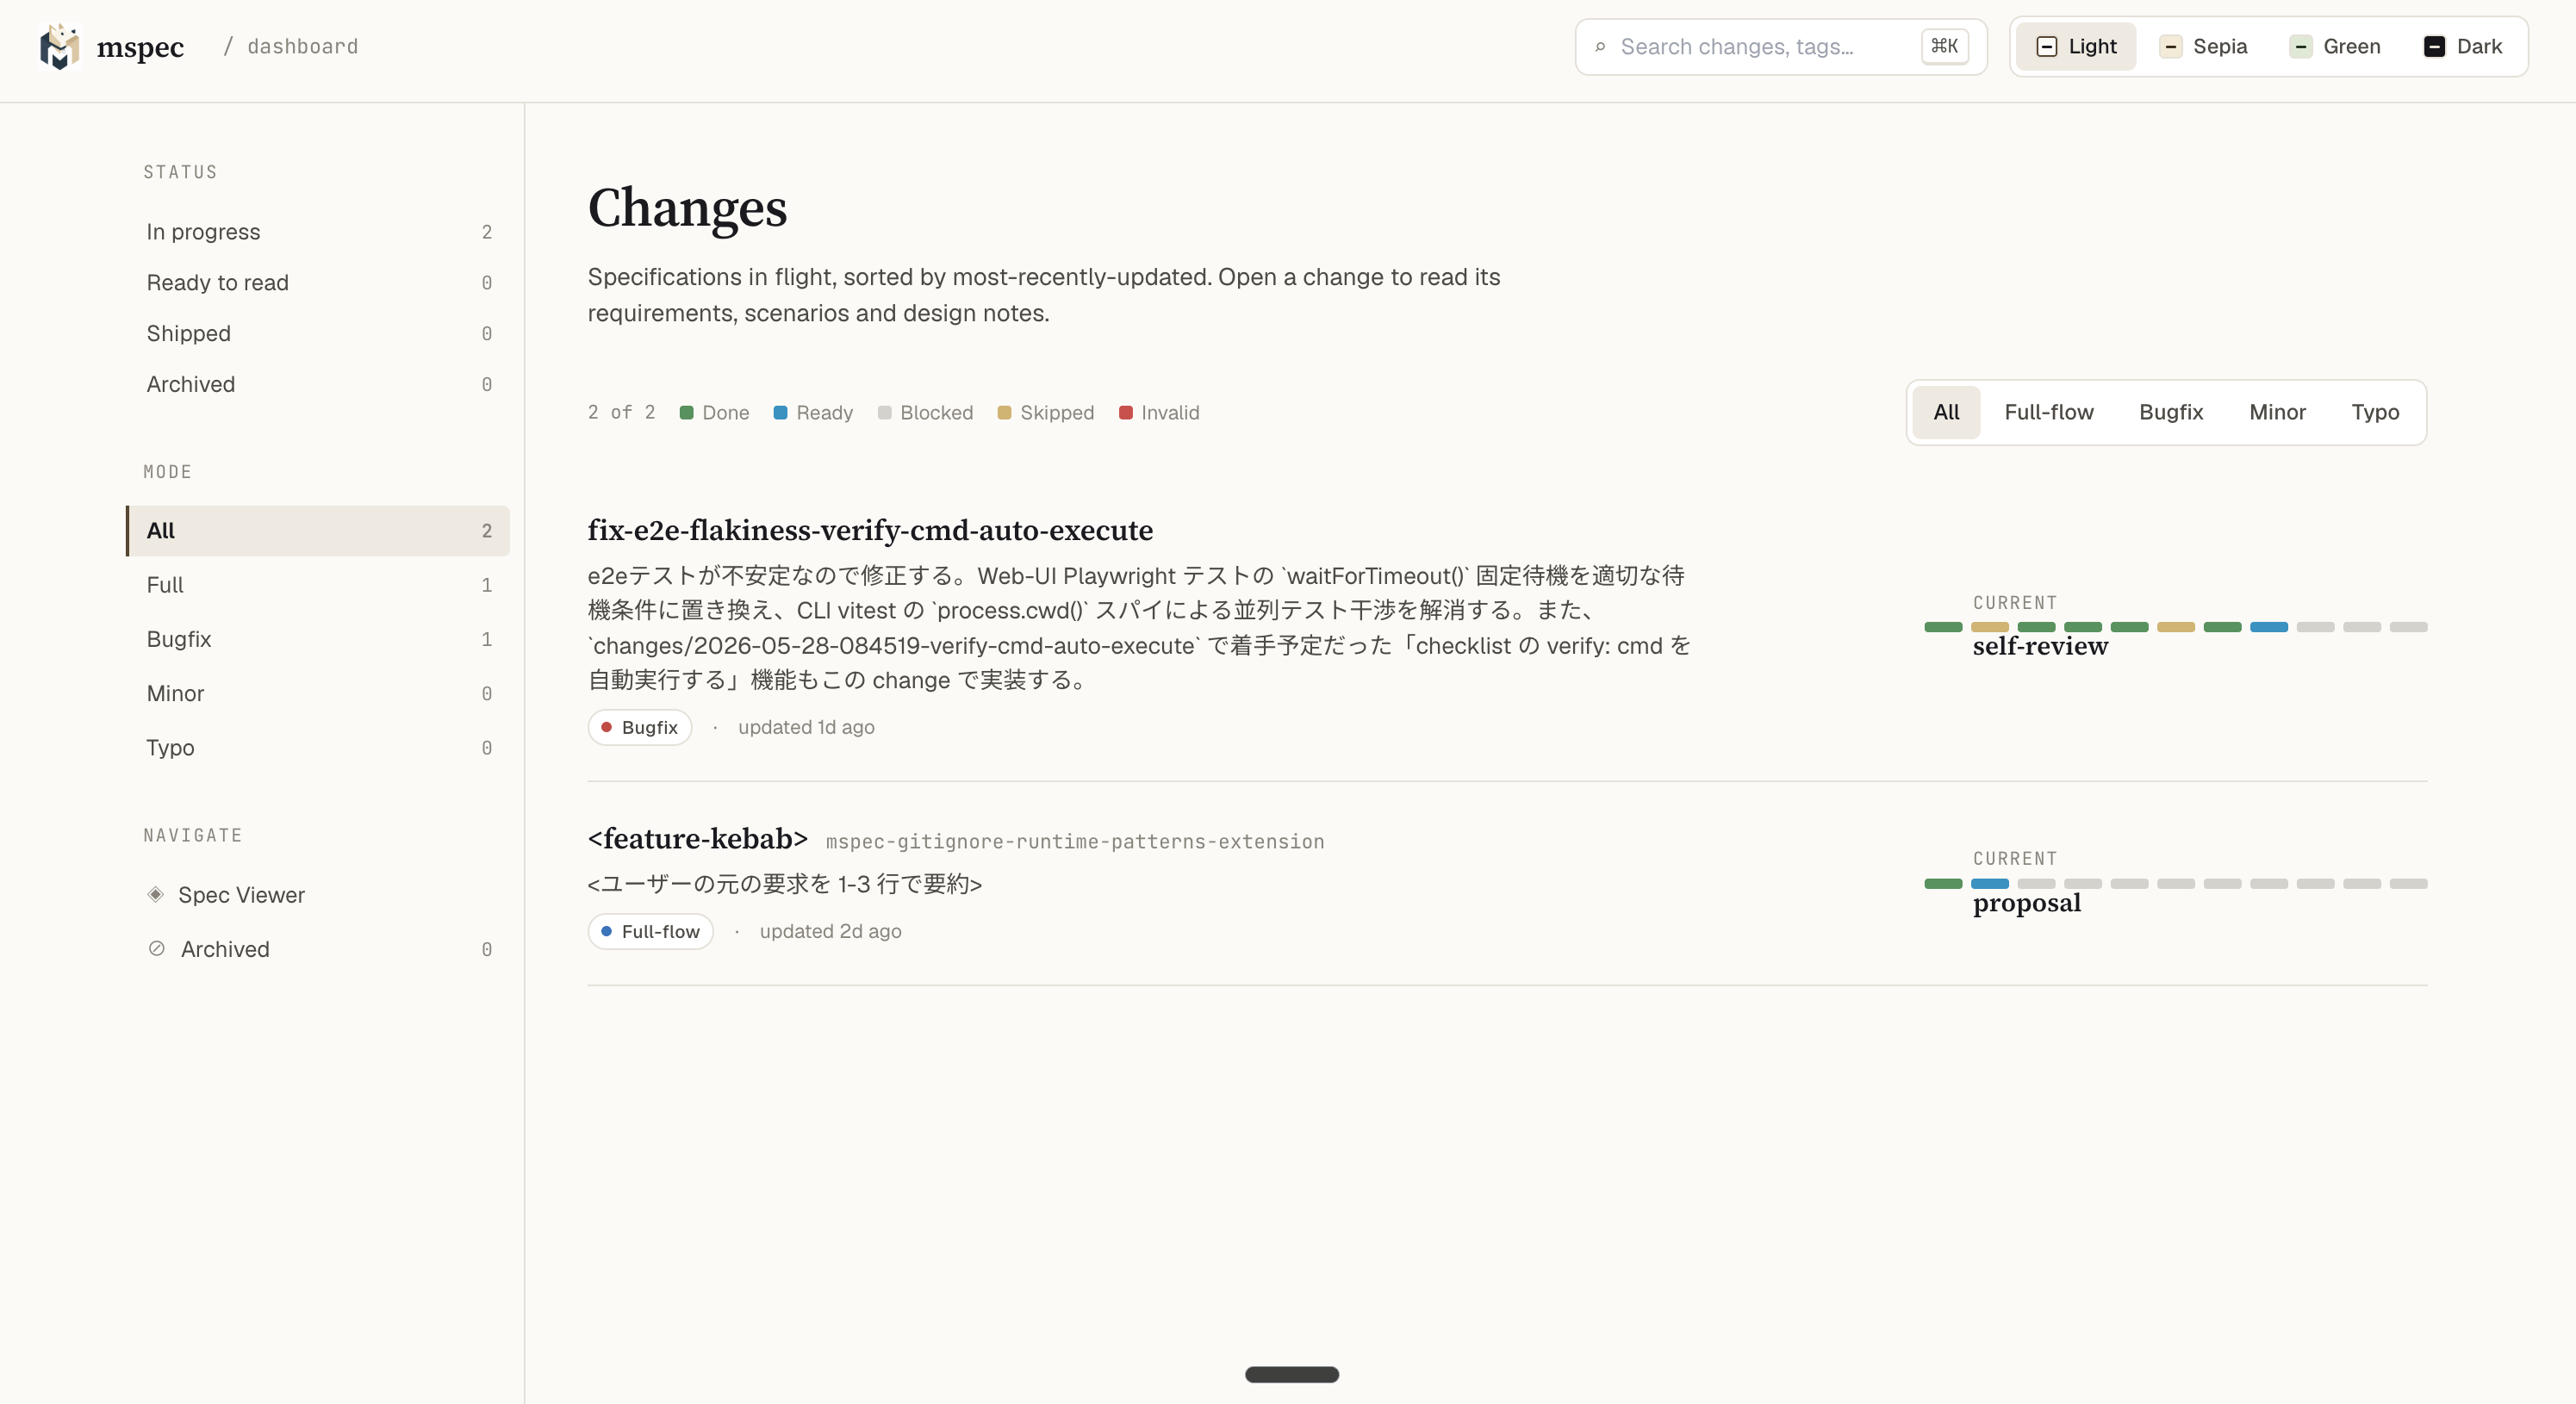Select Bugfix in the Mode sidebar
This screenshot has width=2576, height=1404.
(318, 639)
